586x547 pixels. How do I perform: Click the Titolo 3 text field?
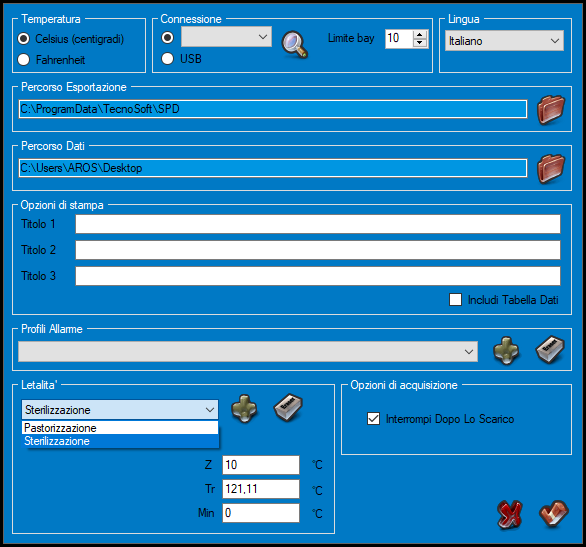coord(318,276)
